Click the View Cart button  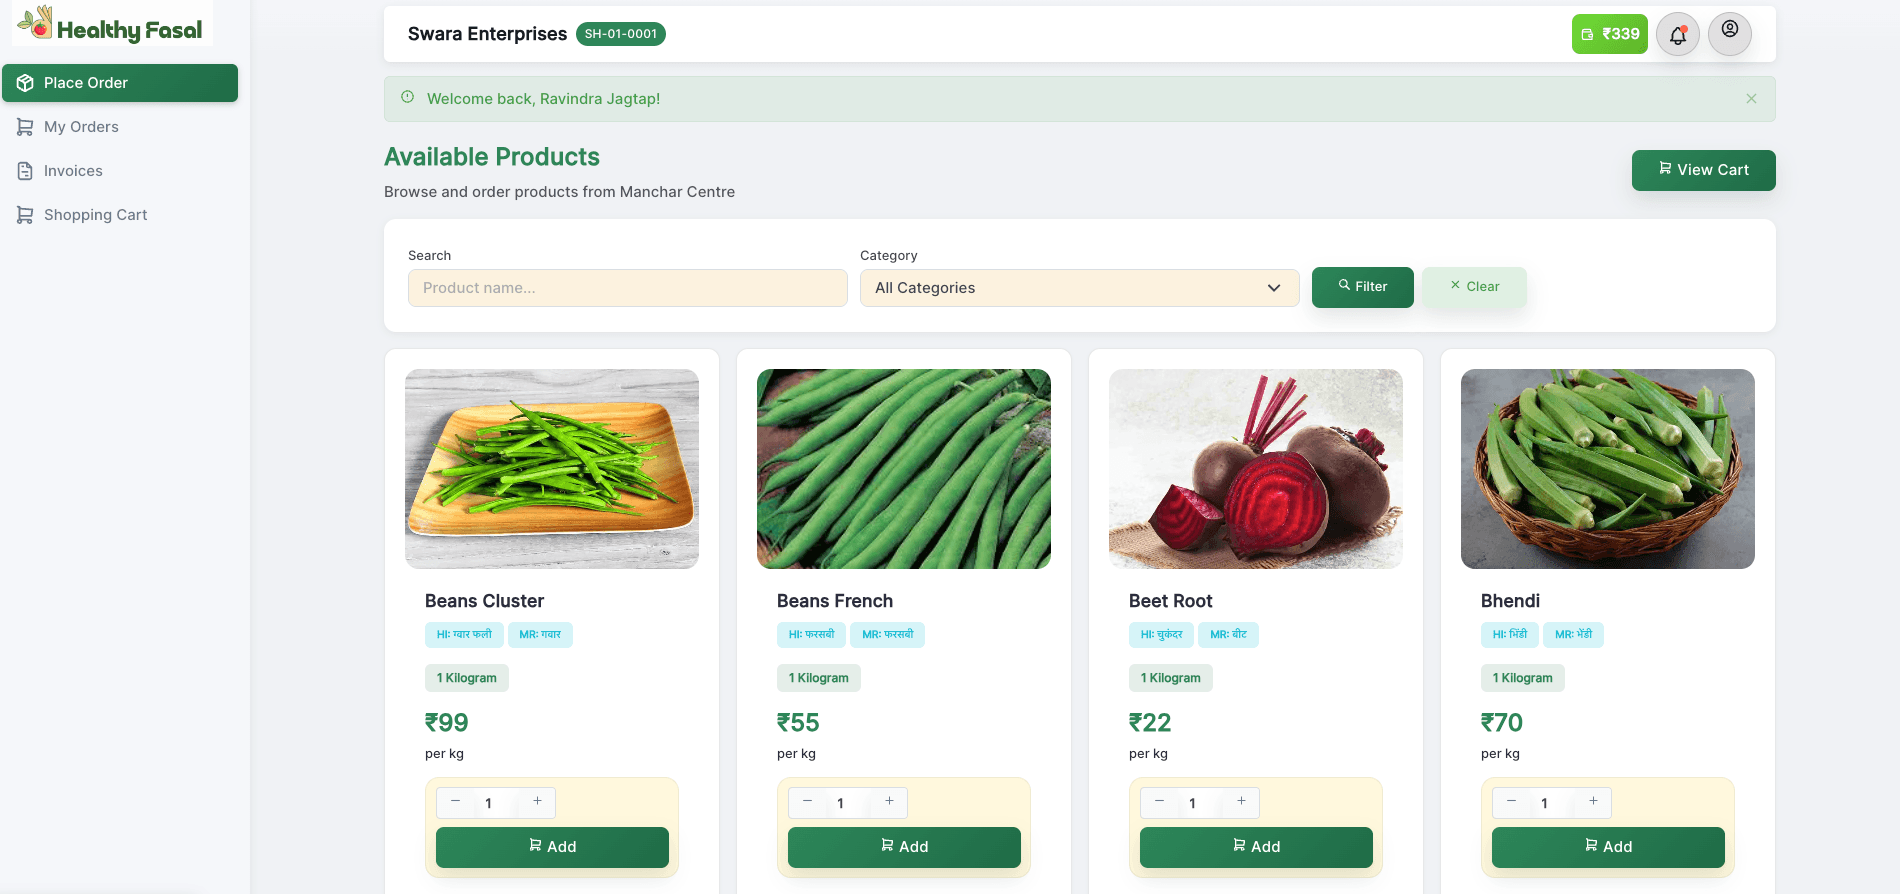[1703, 170]
